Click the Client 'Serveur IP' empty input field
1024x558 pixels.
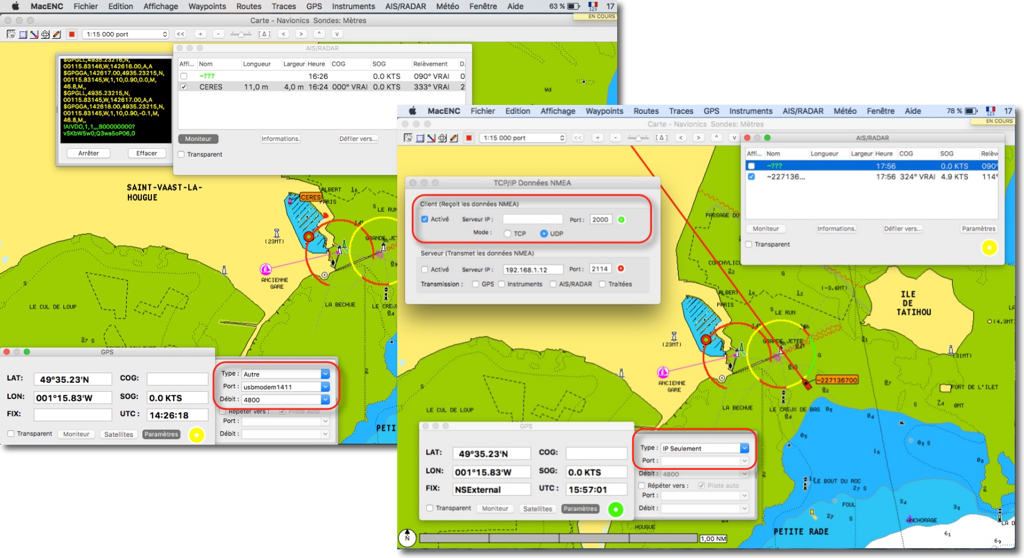click(532, 220)
